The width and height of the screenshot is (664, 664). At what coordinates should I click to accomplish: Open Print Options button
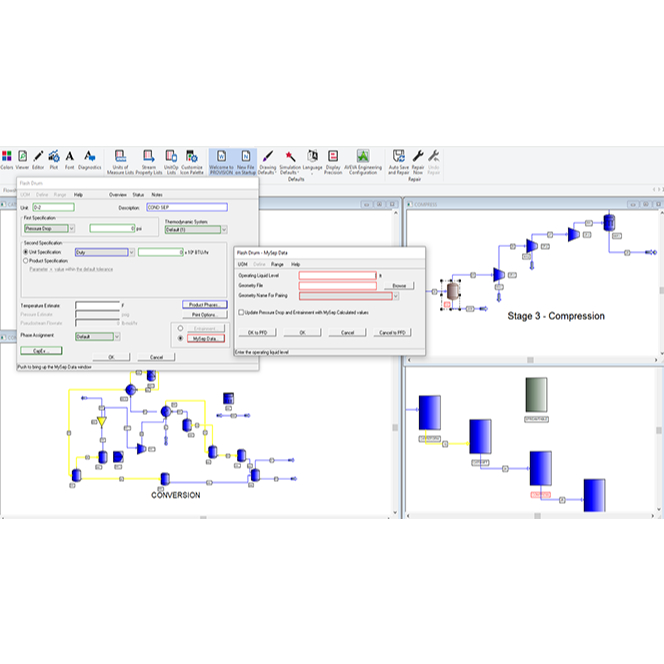(x=205, y=315)
